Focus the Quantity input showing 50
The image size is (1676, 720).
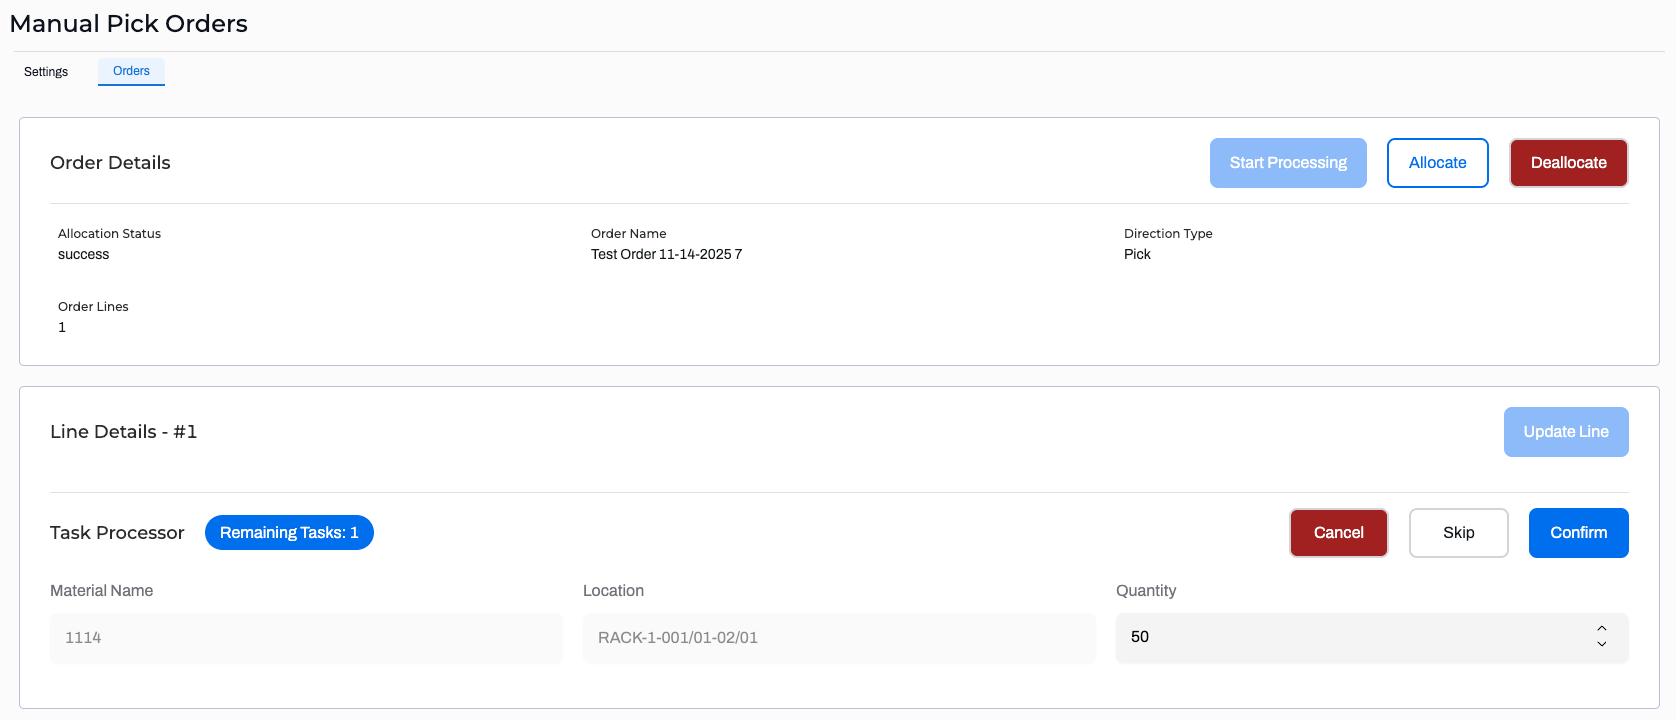tap(1372, 638)
